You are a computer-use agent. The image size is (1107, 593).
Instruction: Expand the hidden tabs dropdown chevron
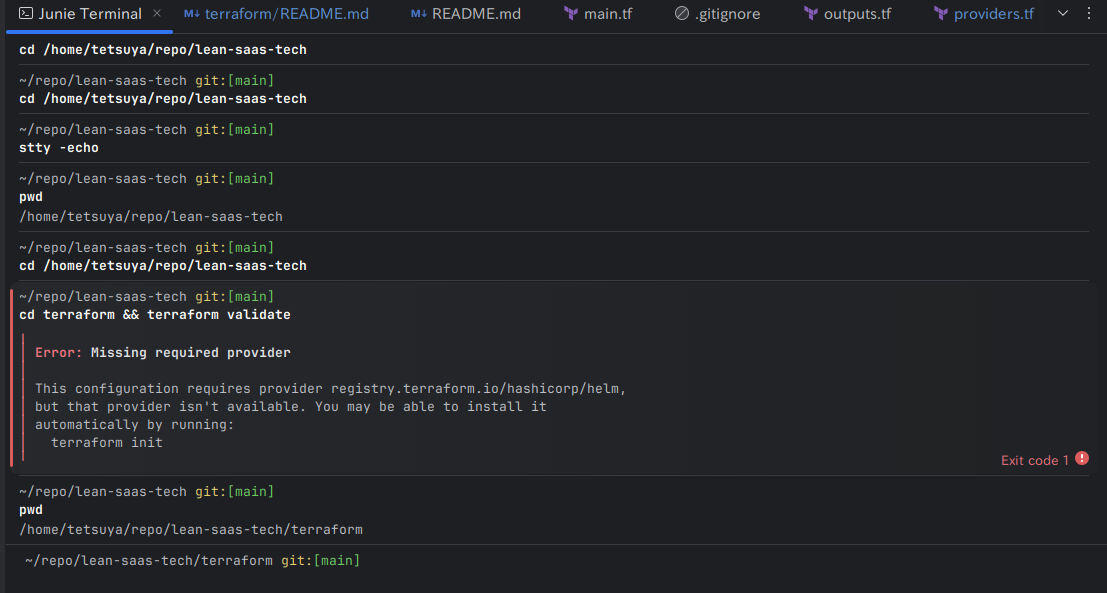[x=1063, y=14]
